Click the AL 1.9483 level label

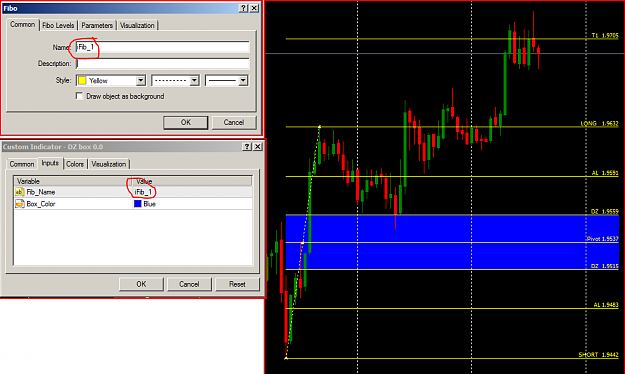pos(606,305)
